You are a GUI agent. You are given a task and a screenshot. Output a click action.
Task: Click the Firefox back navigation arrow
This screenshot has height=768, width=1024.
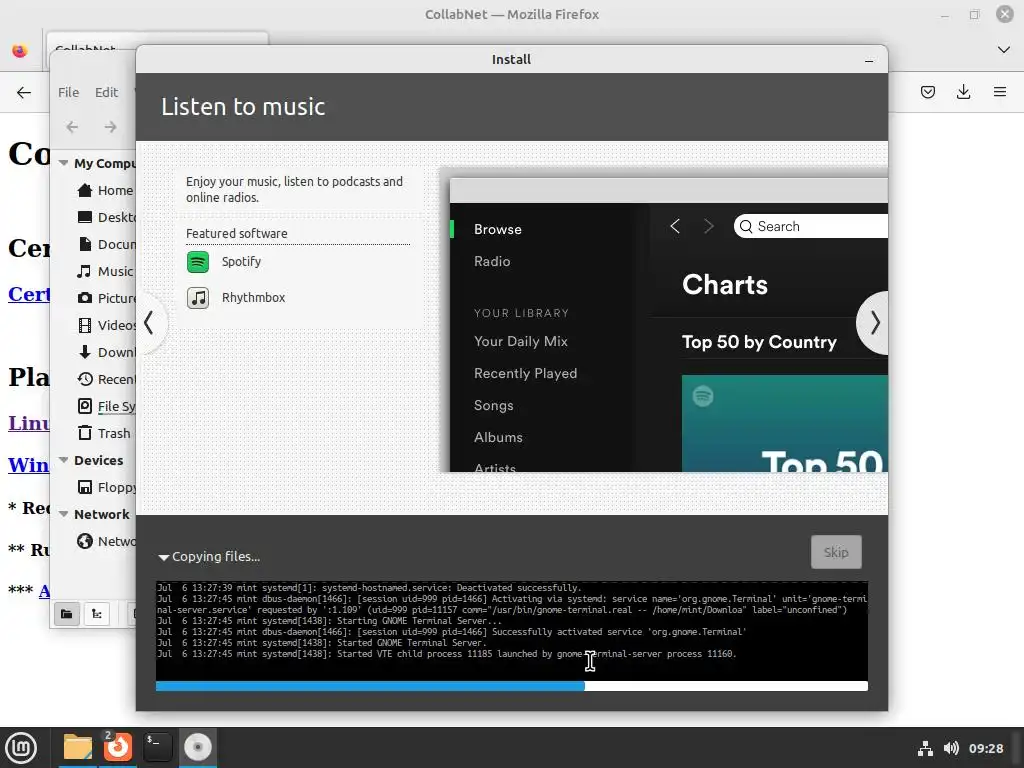click(24, 93)
